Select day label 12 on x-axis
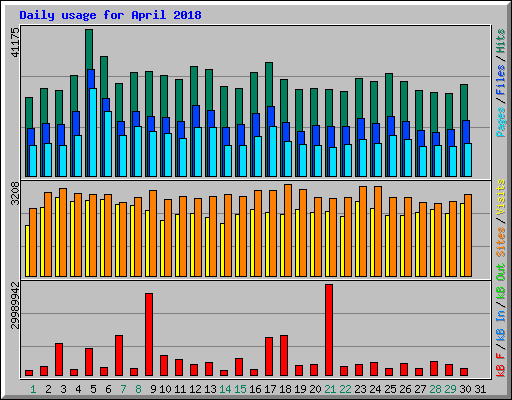Image resolution: width=512 pixels, height=400 pixels. [x=195, y=389]
